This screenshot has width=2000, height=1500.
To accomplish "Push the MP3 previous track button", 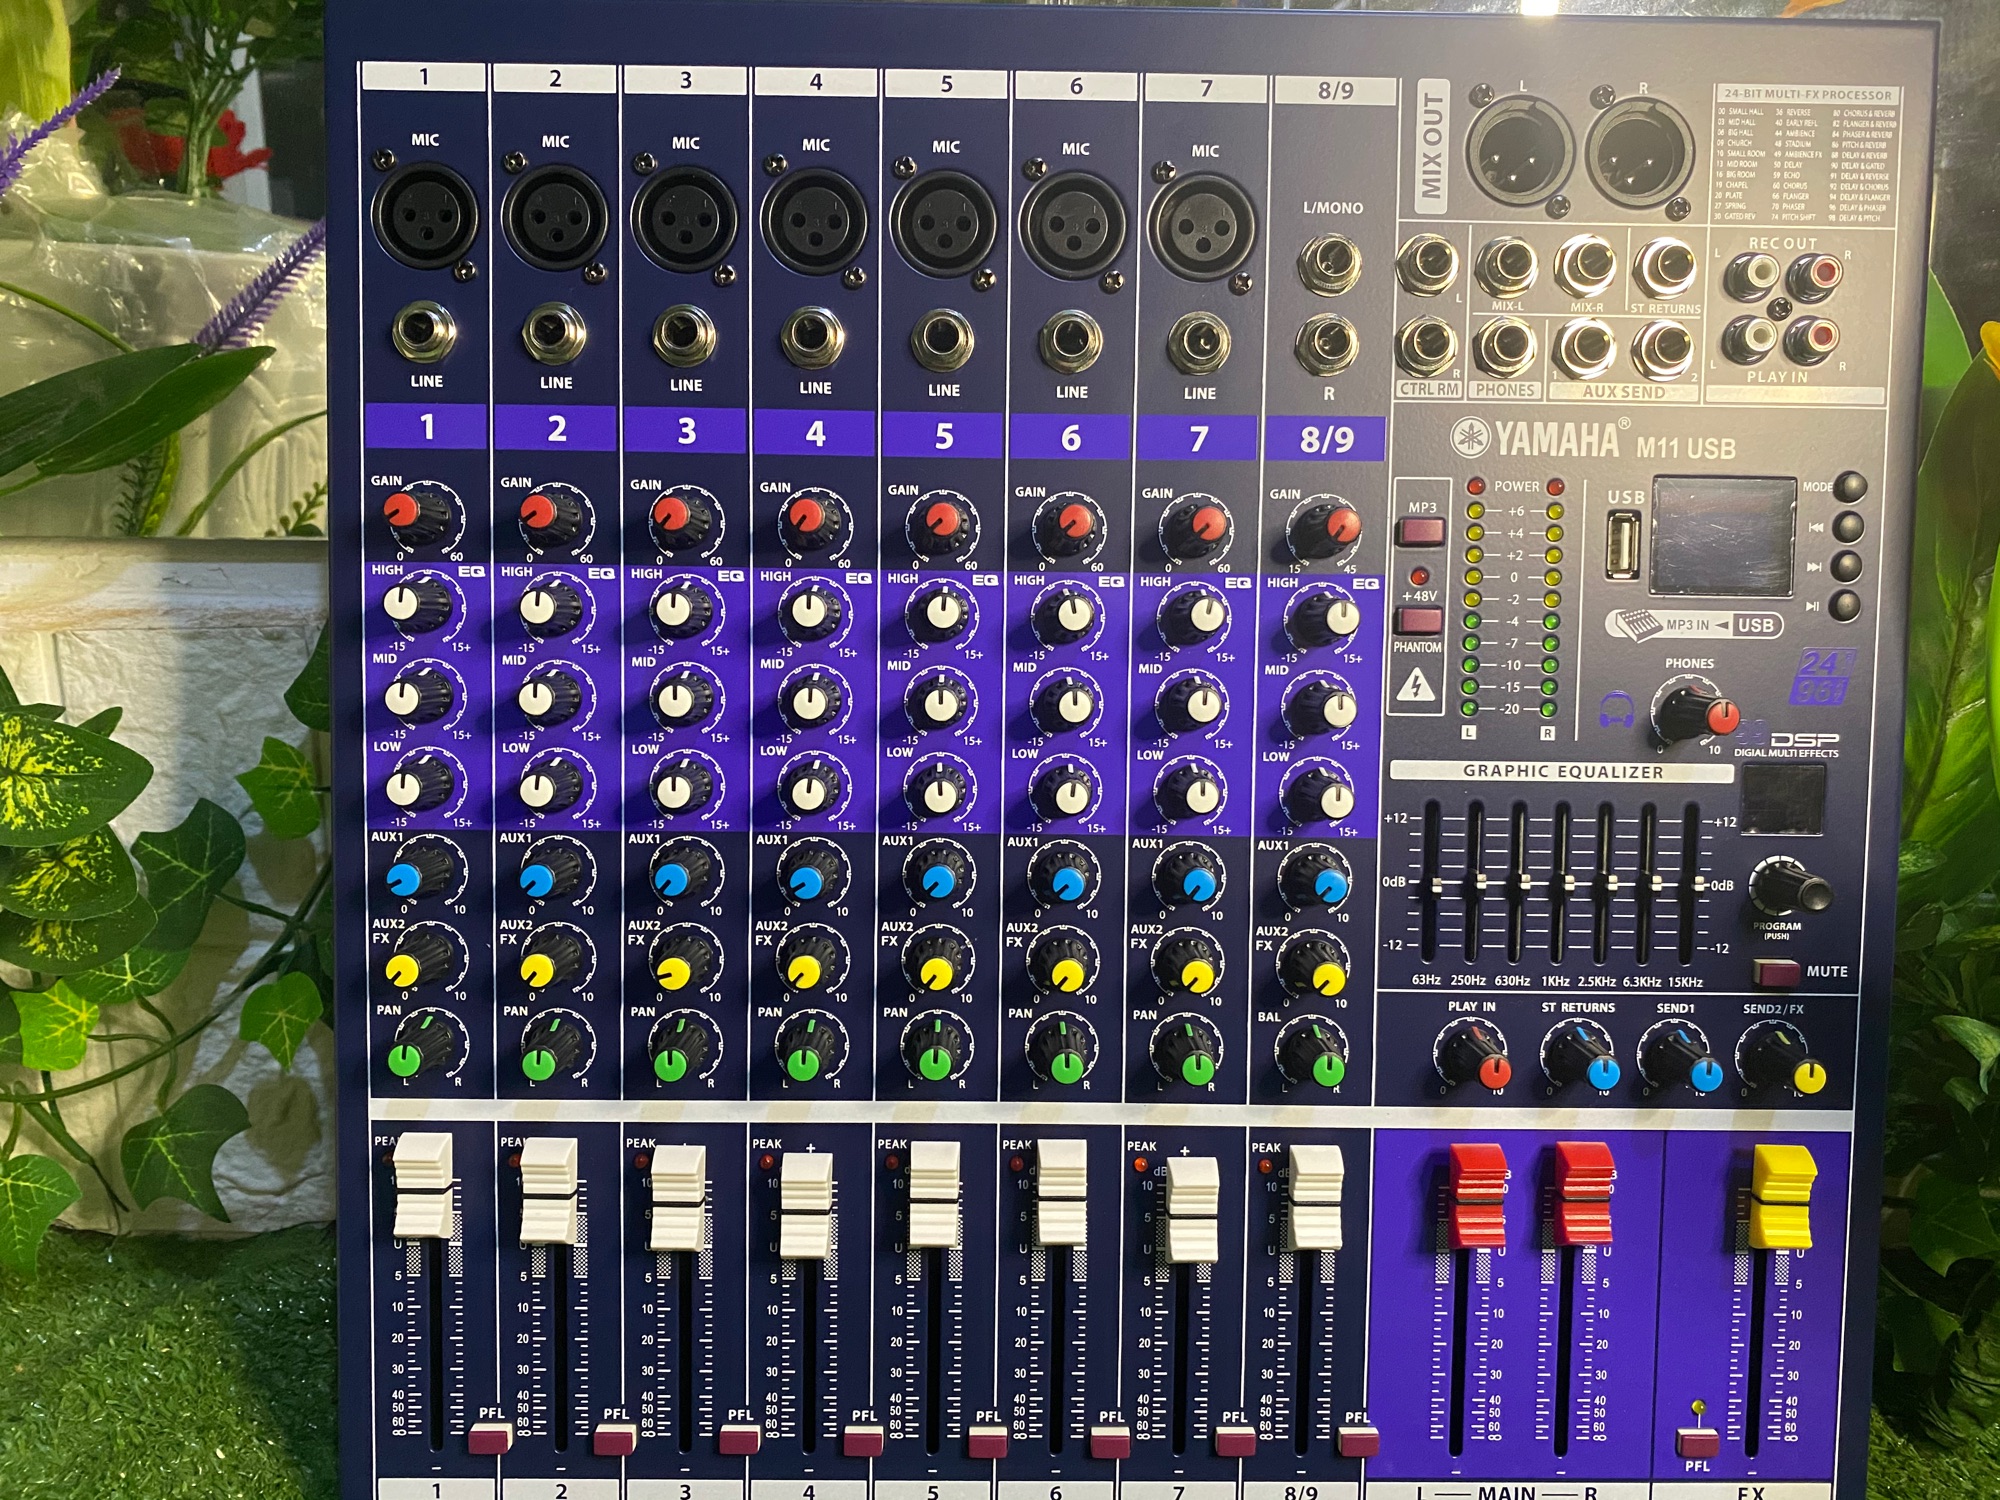I will point(1848,527).
